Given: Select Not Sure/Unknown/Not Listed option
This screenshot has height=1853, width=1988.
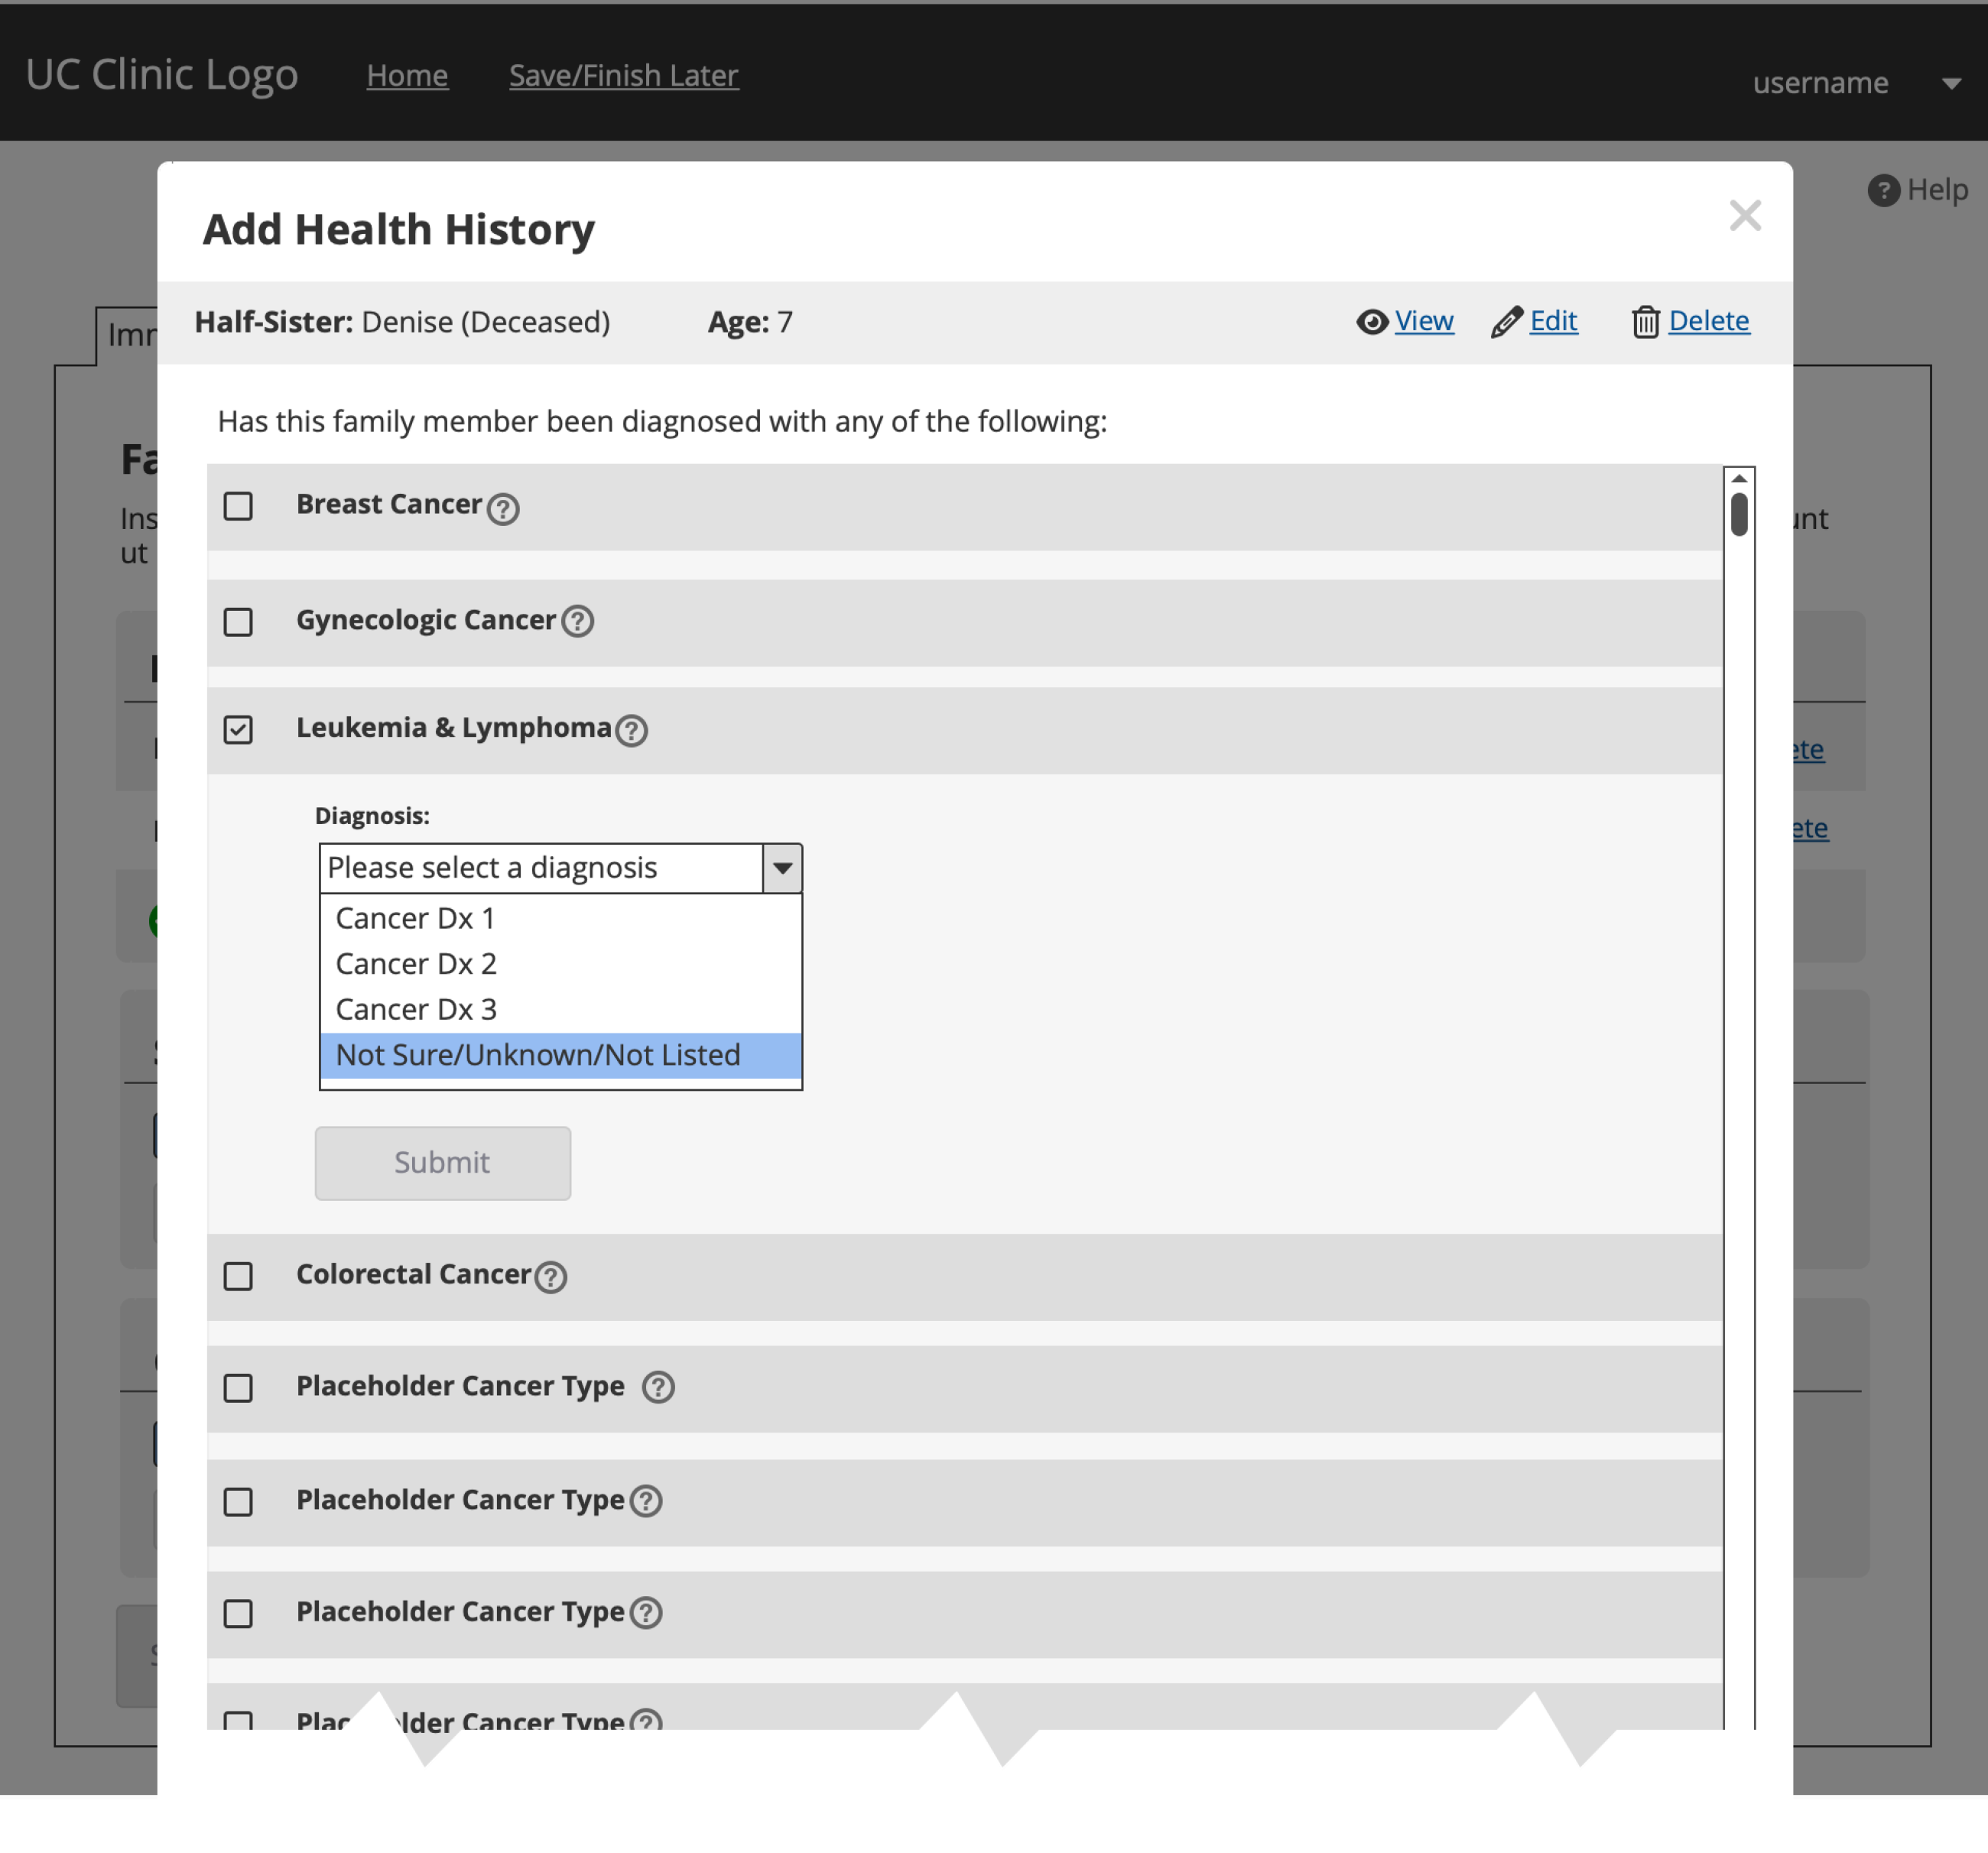Looking at the screenshot, I should 561,1055.
